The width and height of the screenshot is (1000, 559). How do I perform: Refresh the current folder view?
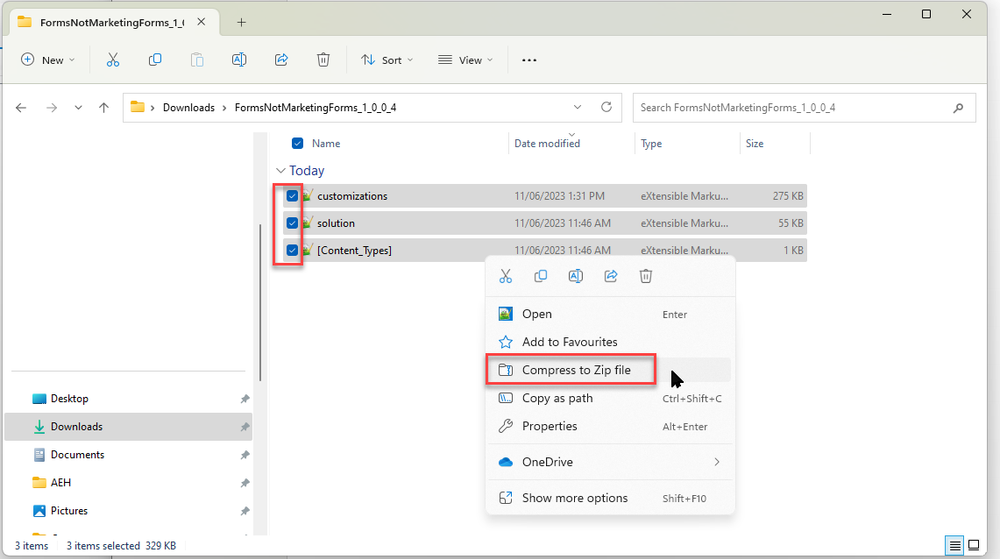pos(607,107)
